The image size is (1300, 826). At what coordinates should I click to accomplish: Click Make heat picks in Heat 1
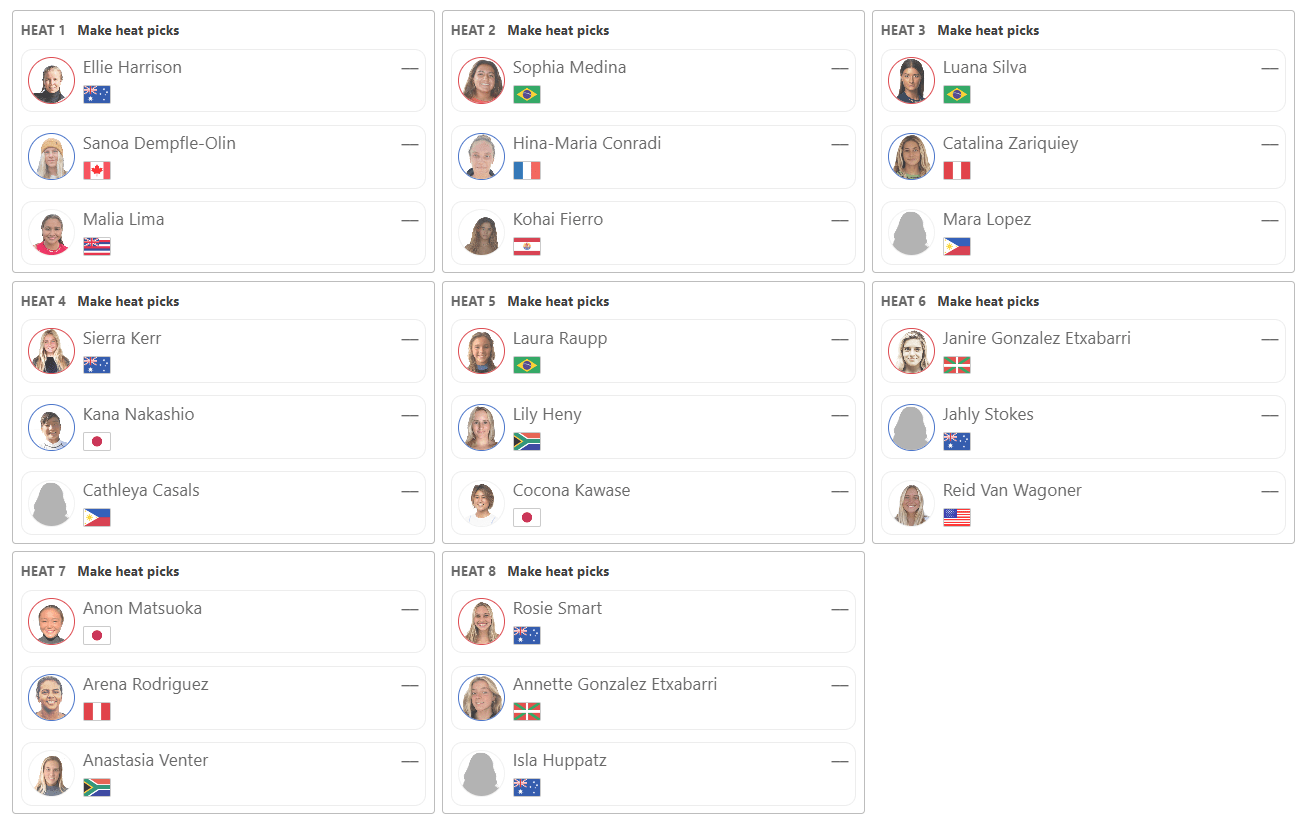tap(128, 30)
